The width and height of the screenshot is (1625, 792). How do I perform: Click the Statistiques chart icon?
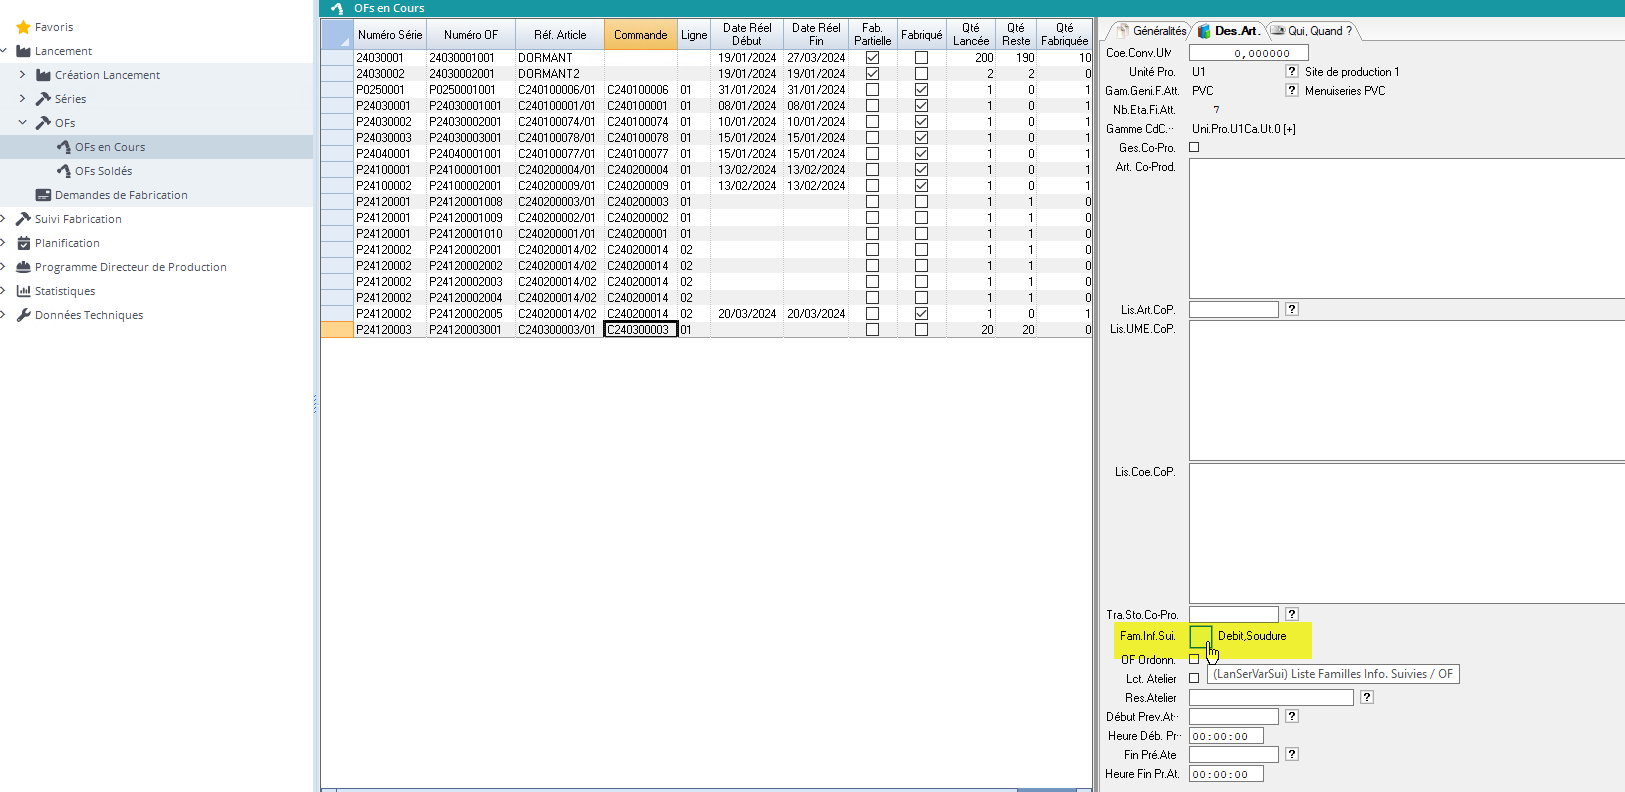coord(23,291)
